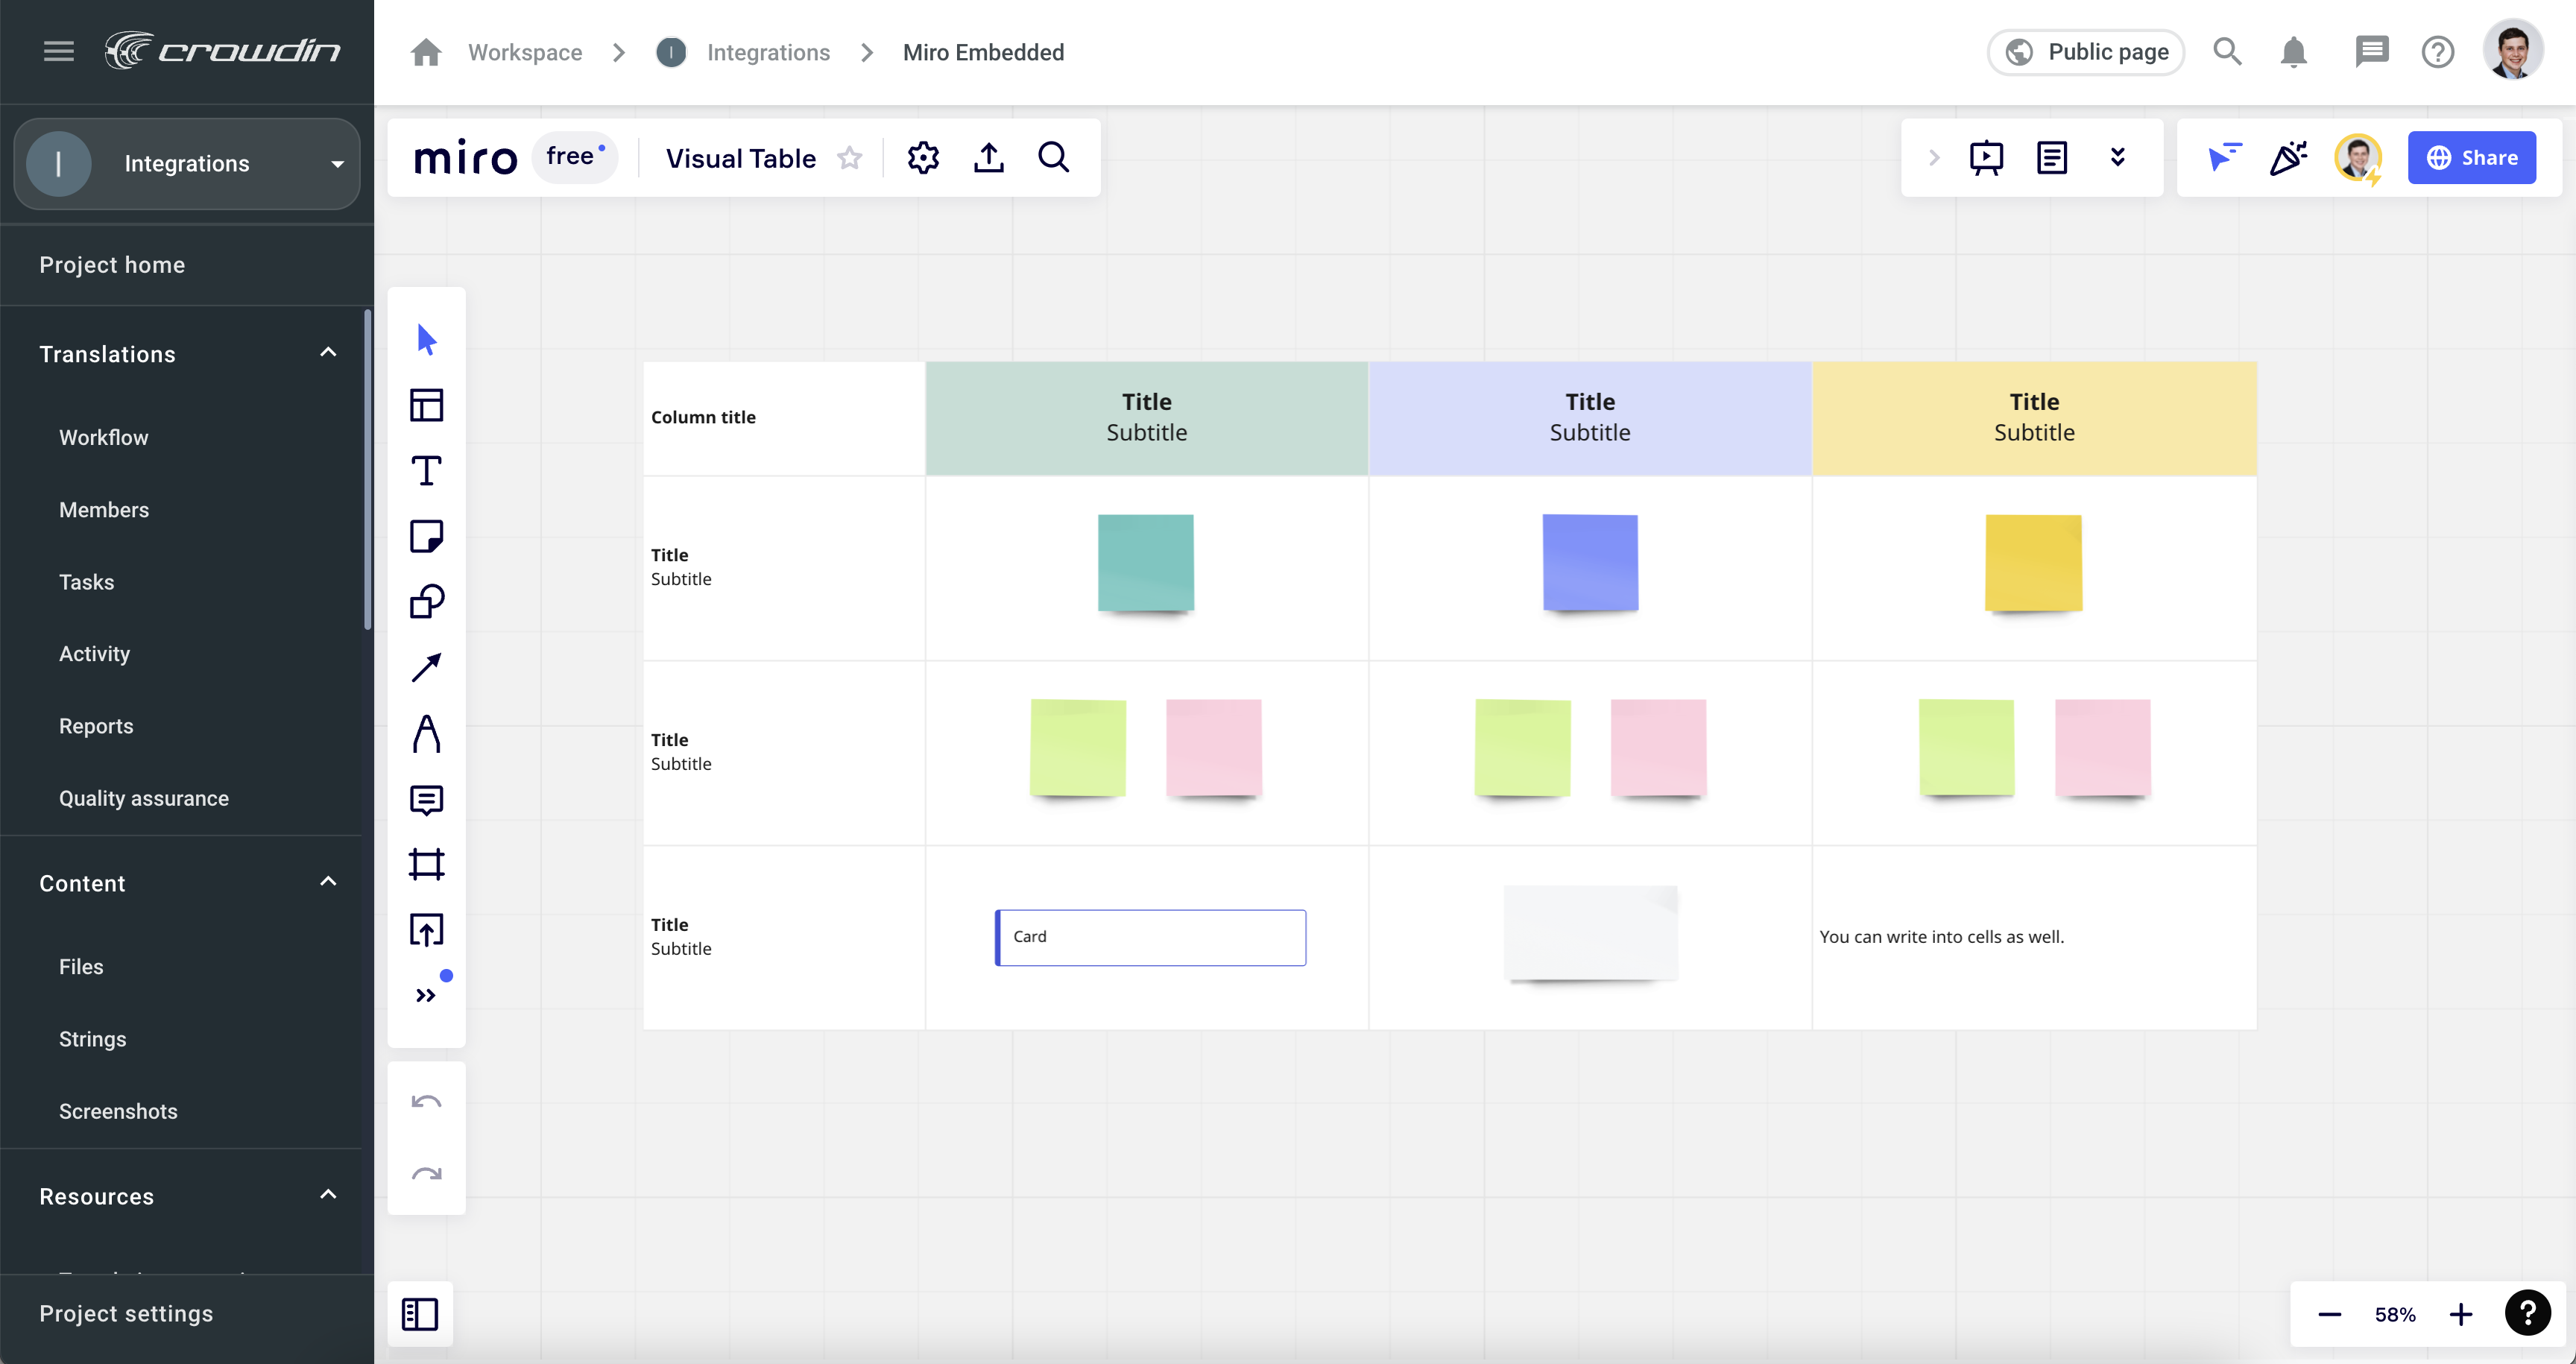Open Crowdin help circle icon

click(x=2437, y=51)
